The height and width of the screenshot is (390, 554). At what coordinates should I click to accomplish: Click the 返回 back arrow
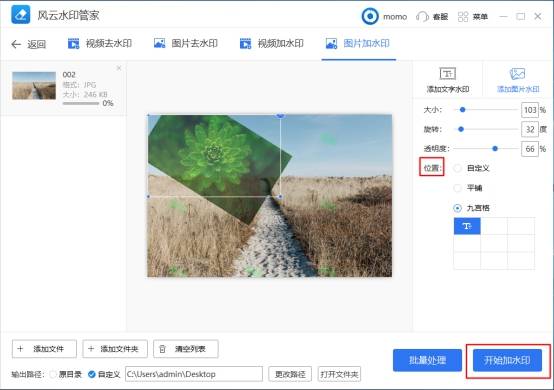16,44
